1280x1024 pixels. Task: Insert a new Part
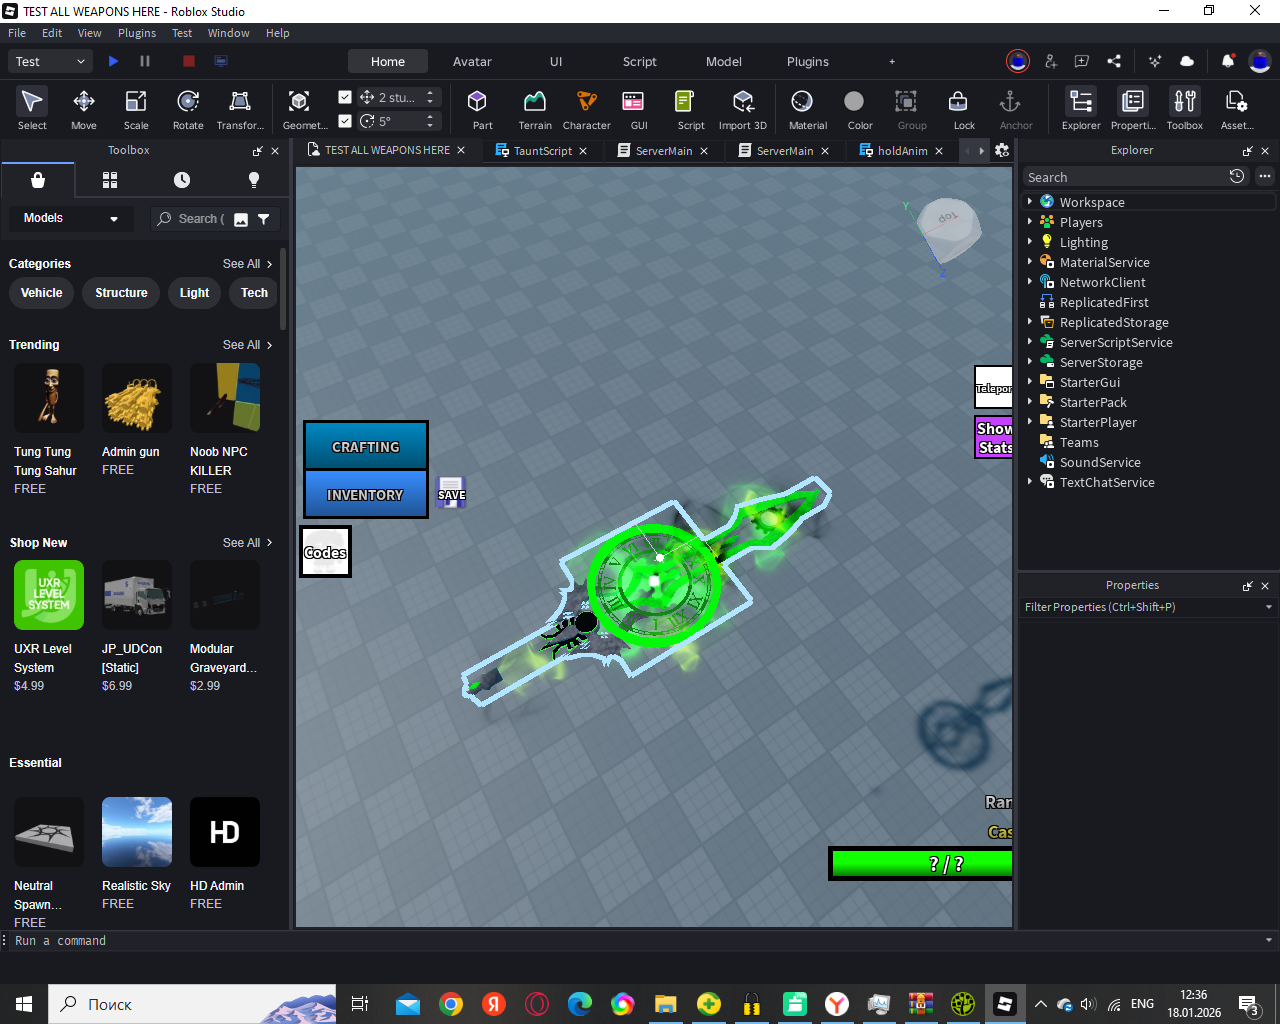(482, 108)
